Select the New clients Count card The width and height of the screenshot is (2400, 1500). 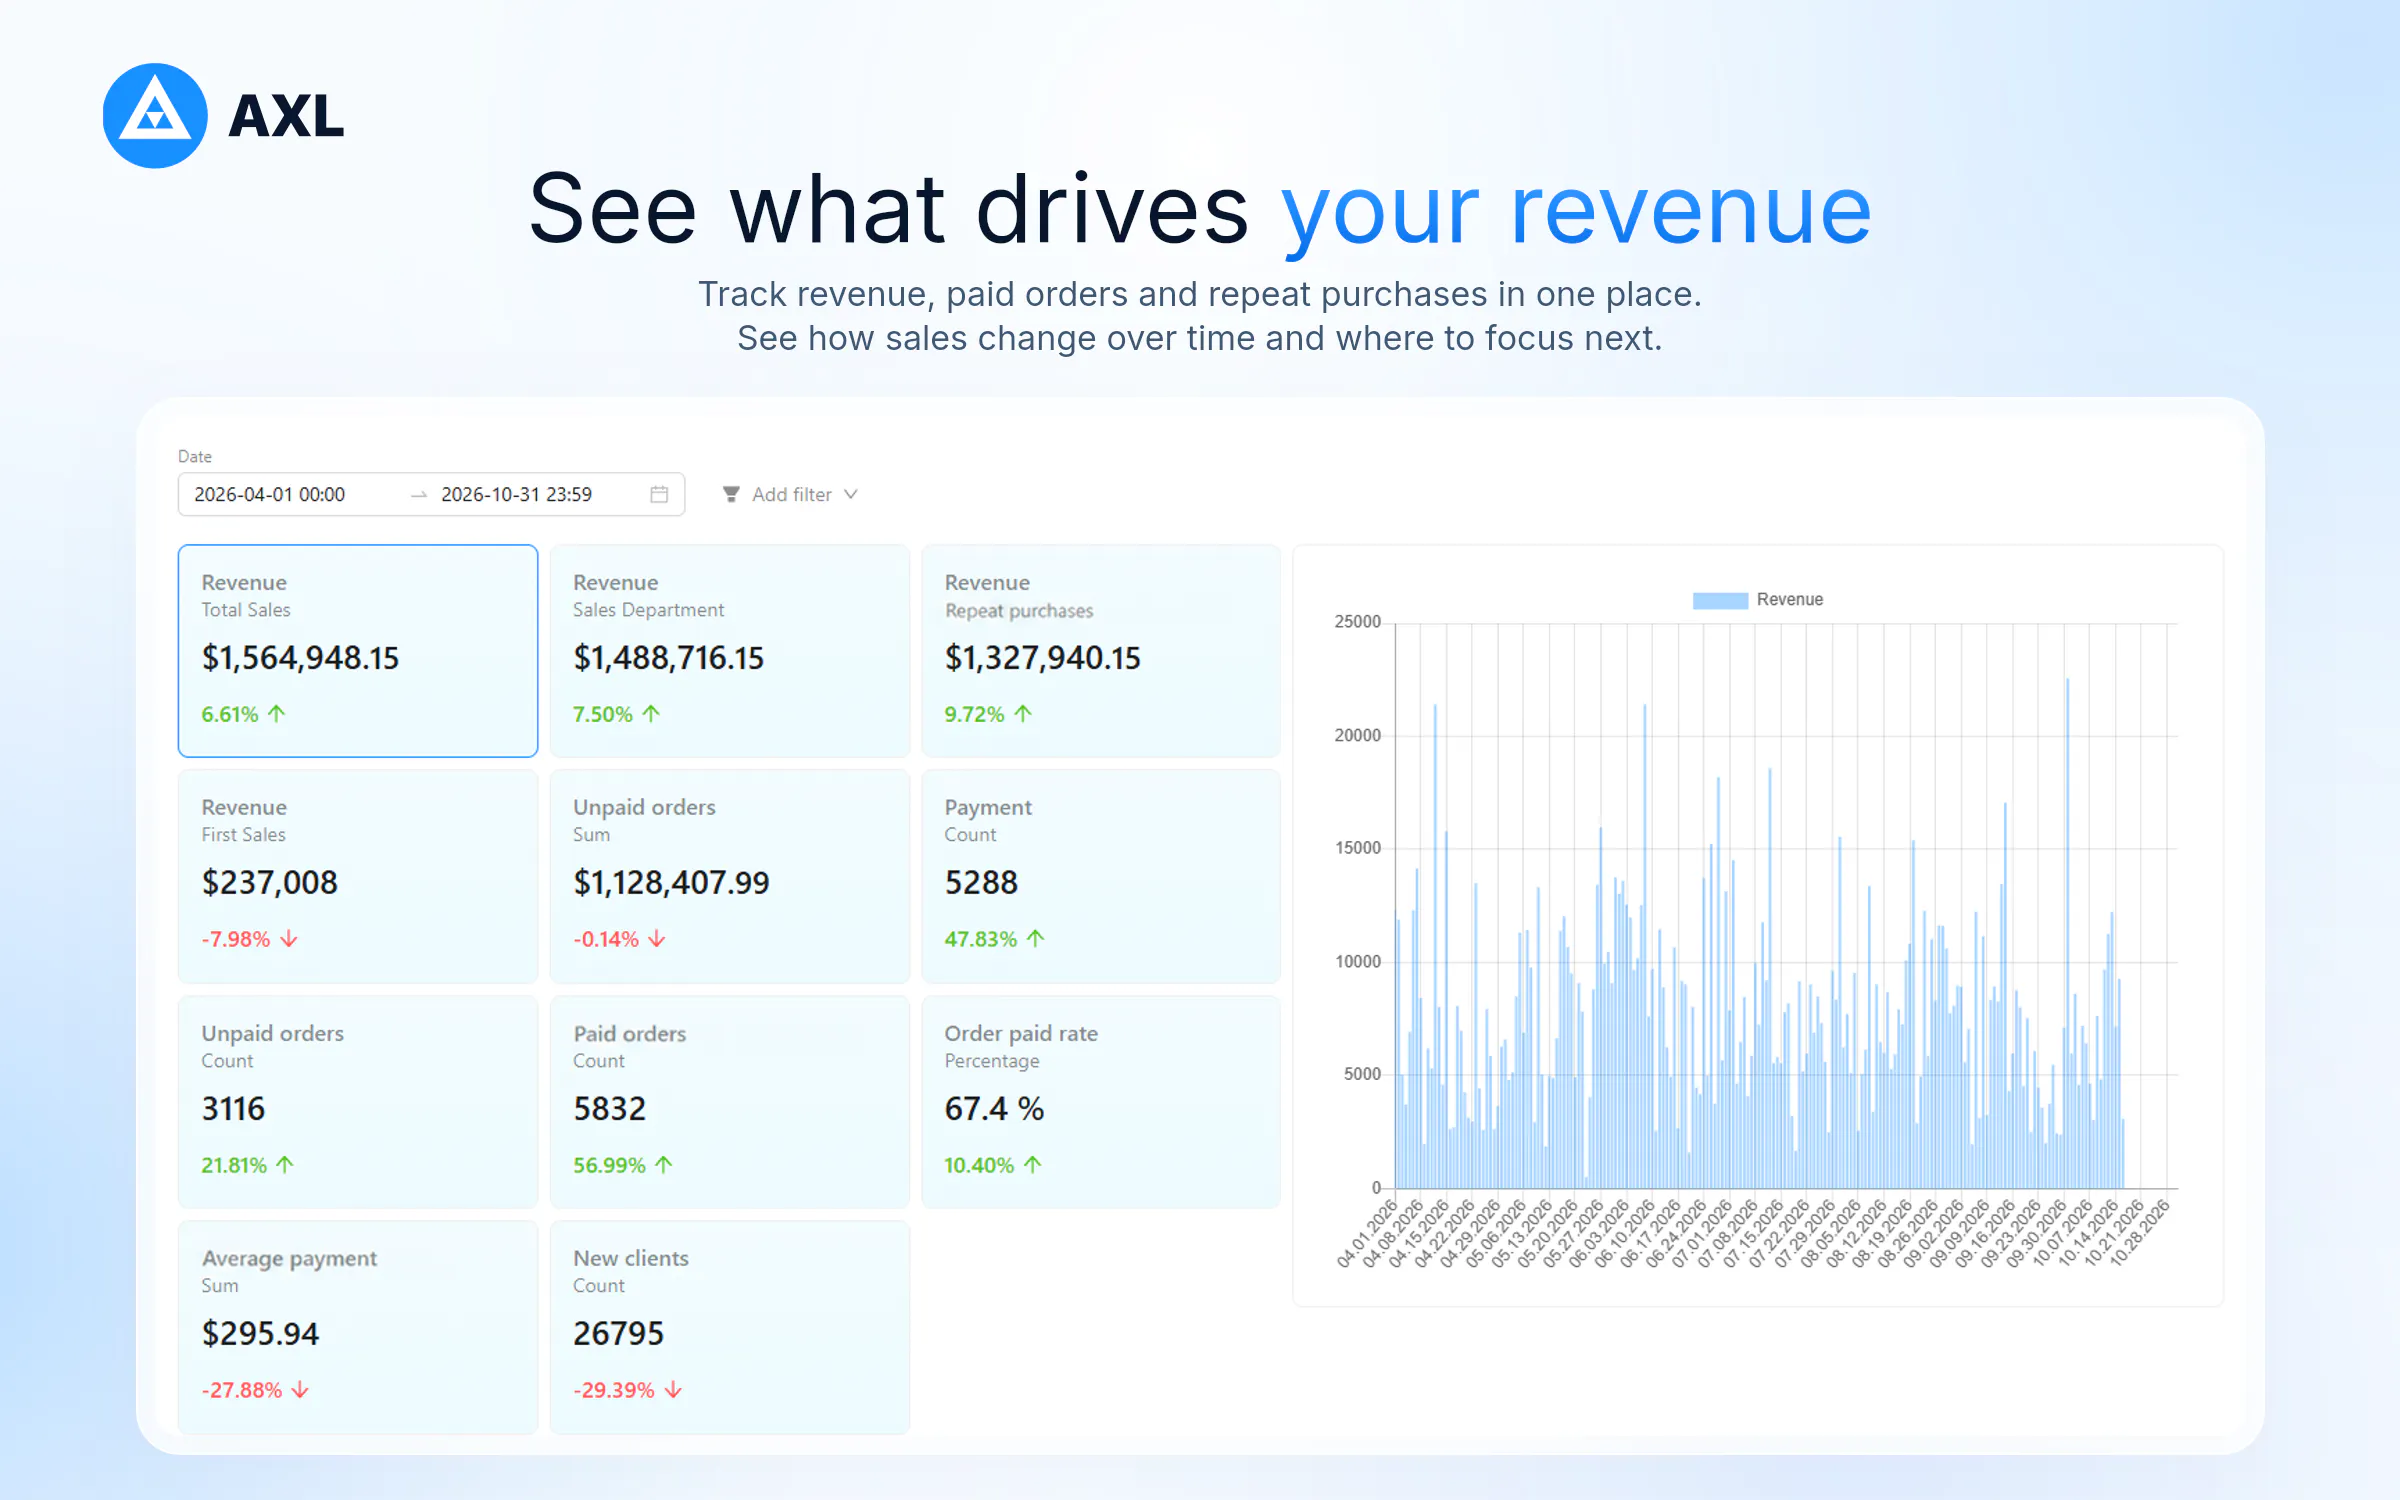pyautogui.click(x=730, y=1327)
